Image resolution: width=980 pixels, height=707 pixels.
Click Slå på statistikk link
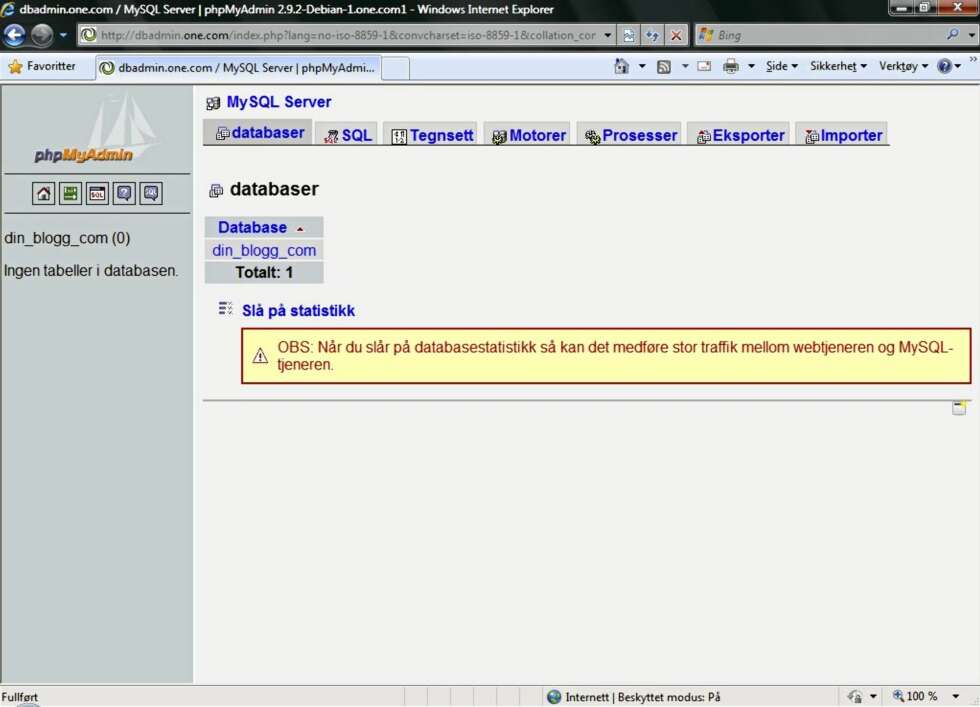[x=298, y=311]
